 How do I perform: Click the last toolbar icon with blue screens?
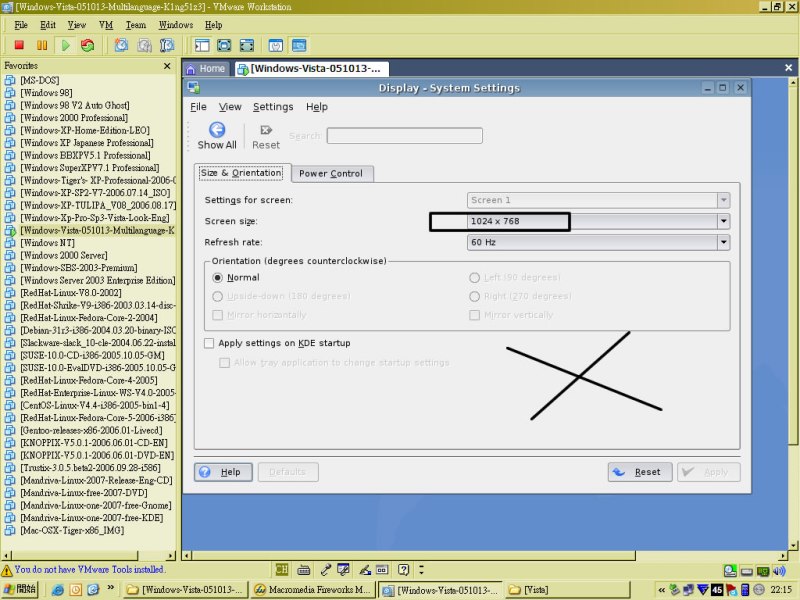[x=299, y=45]
